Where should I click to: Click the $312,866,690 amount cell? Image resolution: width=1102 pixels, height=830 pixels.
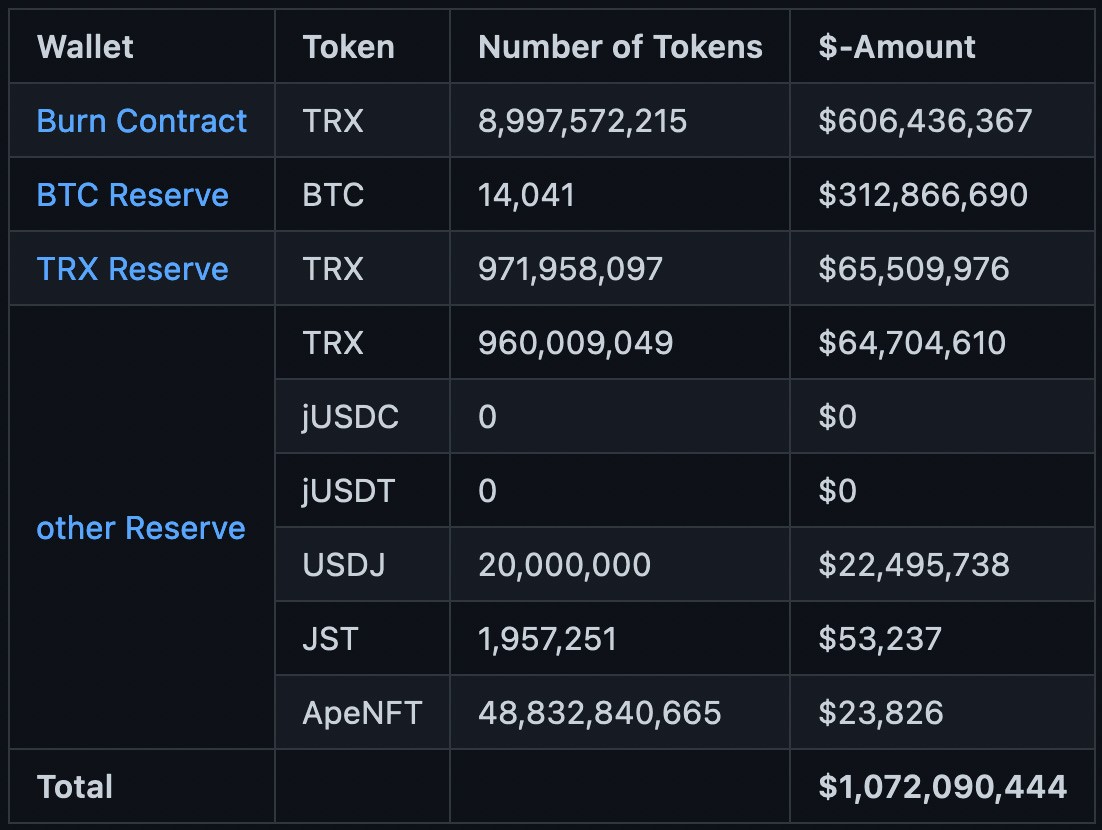coord(923,195)
